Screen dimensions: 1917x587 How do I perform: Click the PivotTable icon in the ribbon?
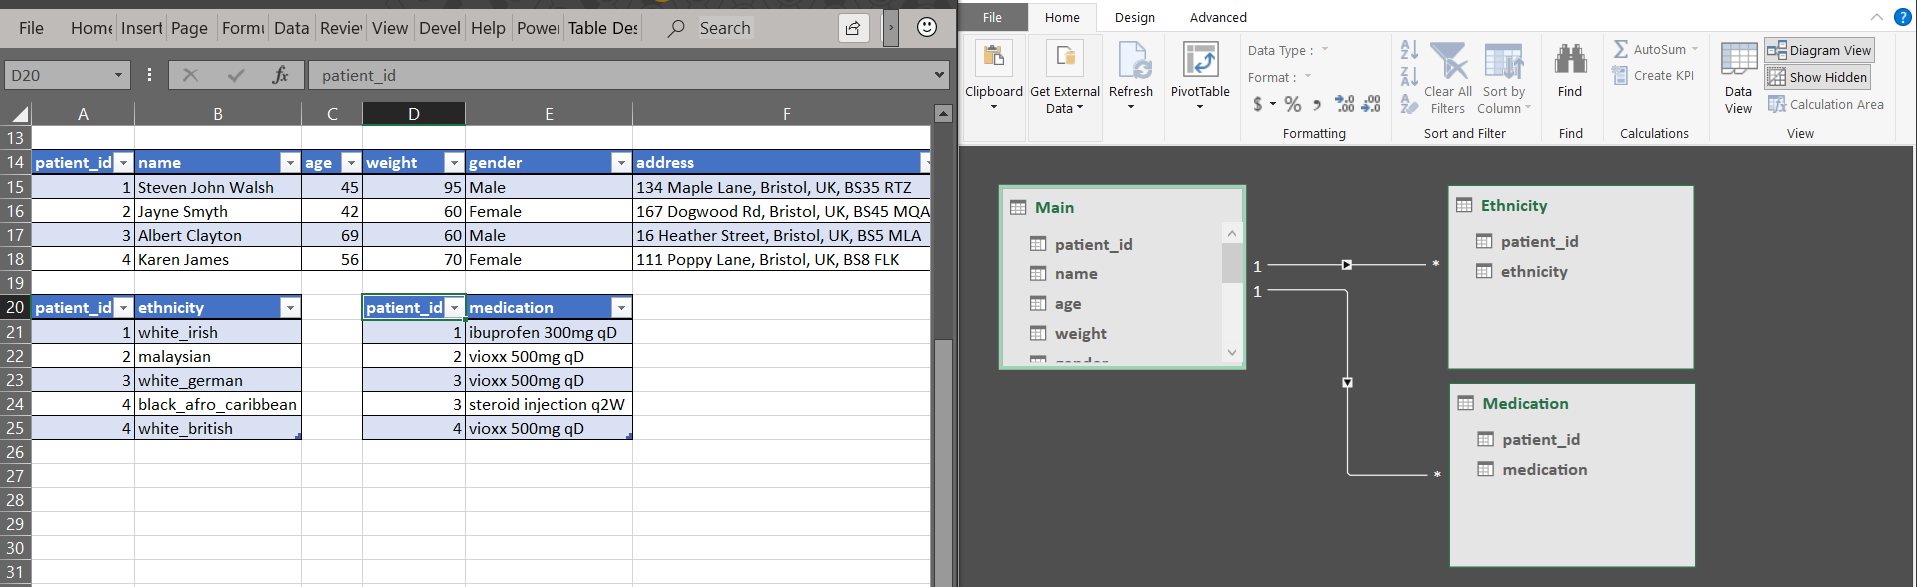pos(1199,62)
